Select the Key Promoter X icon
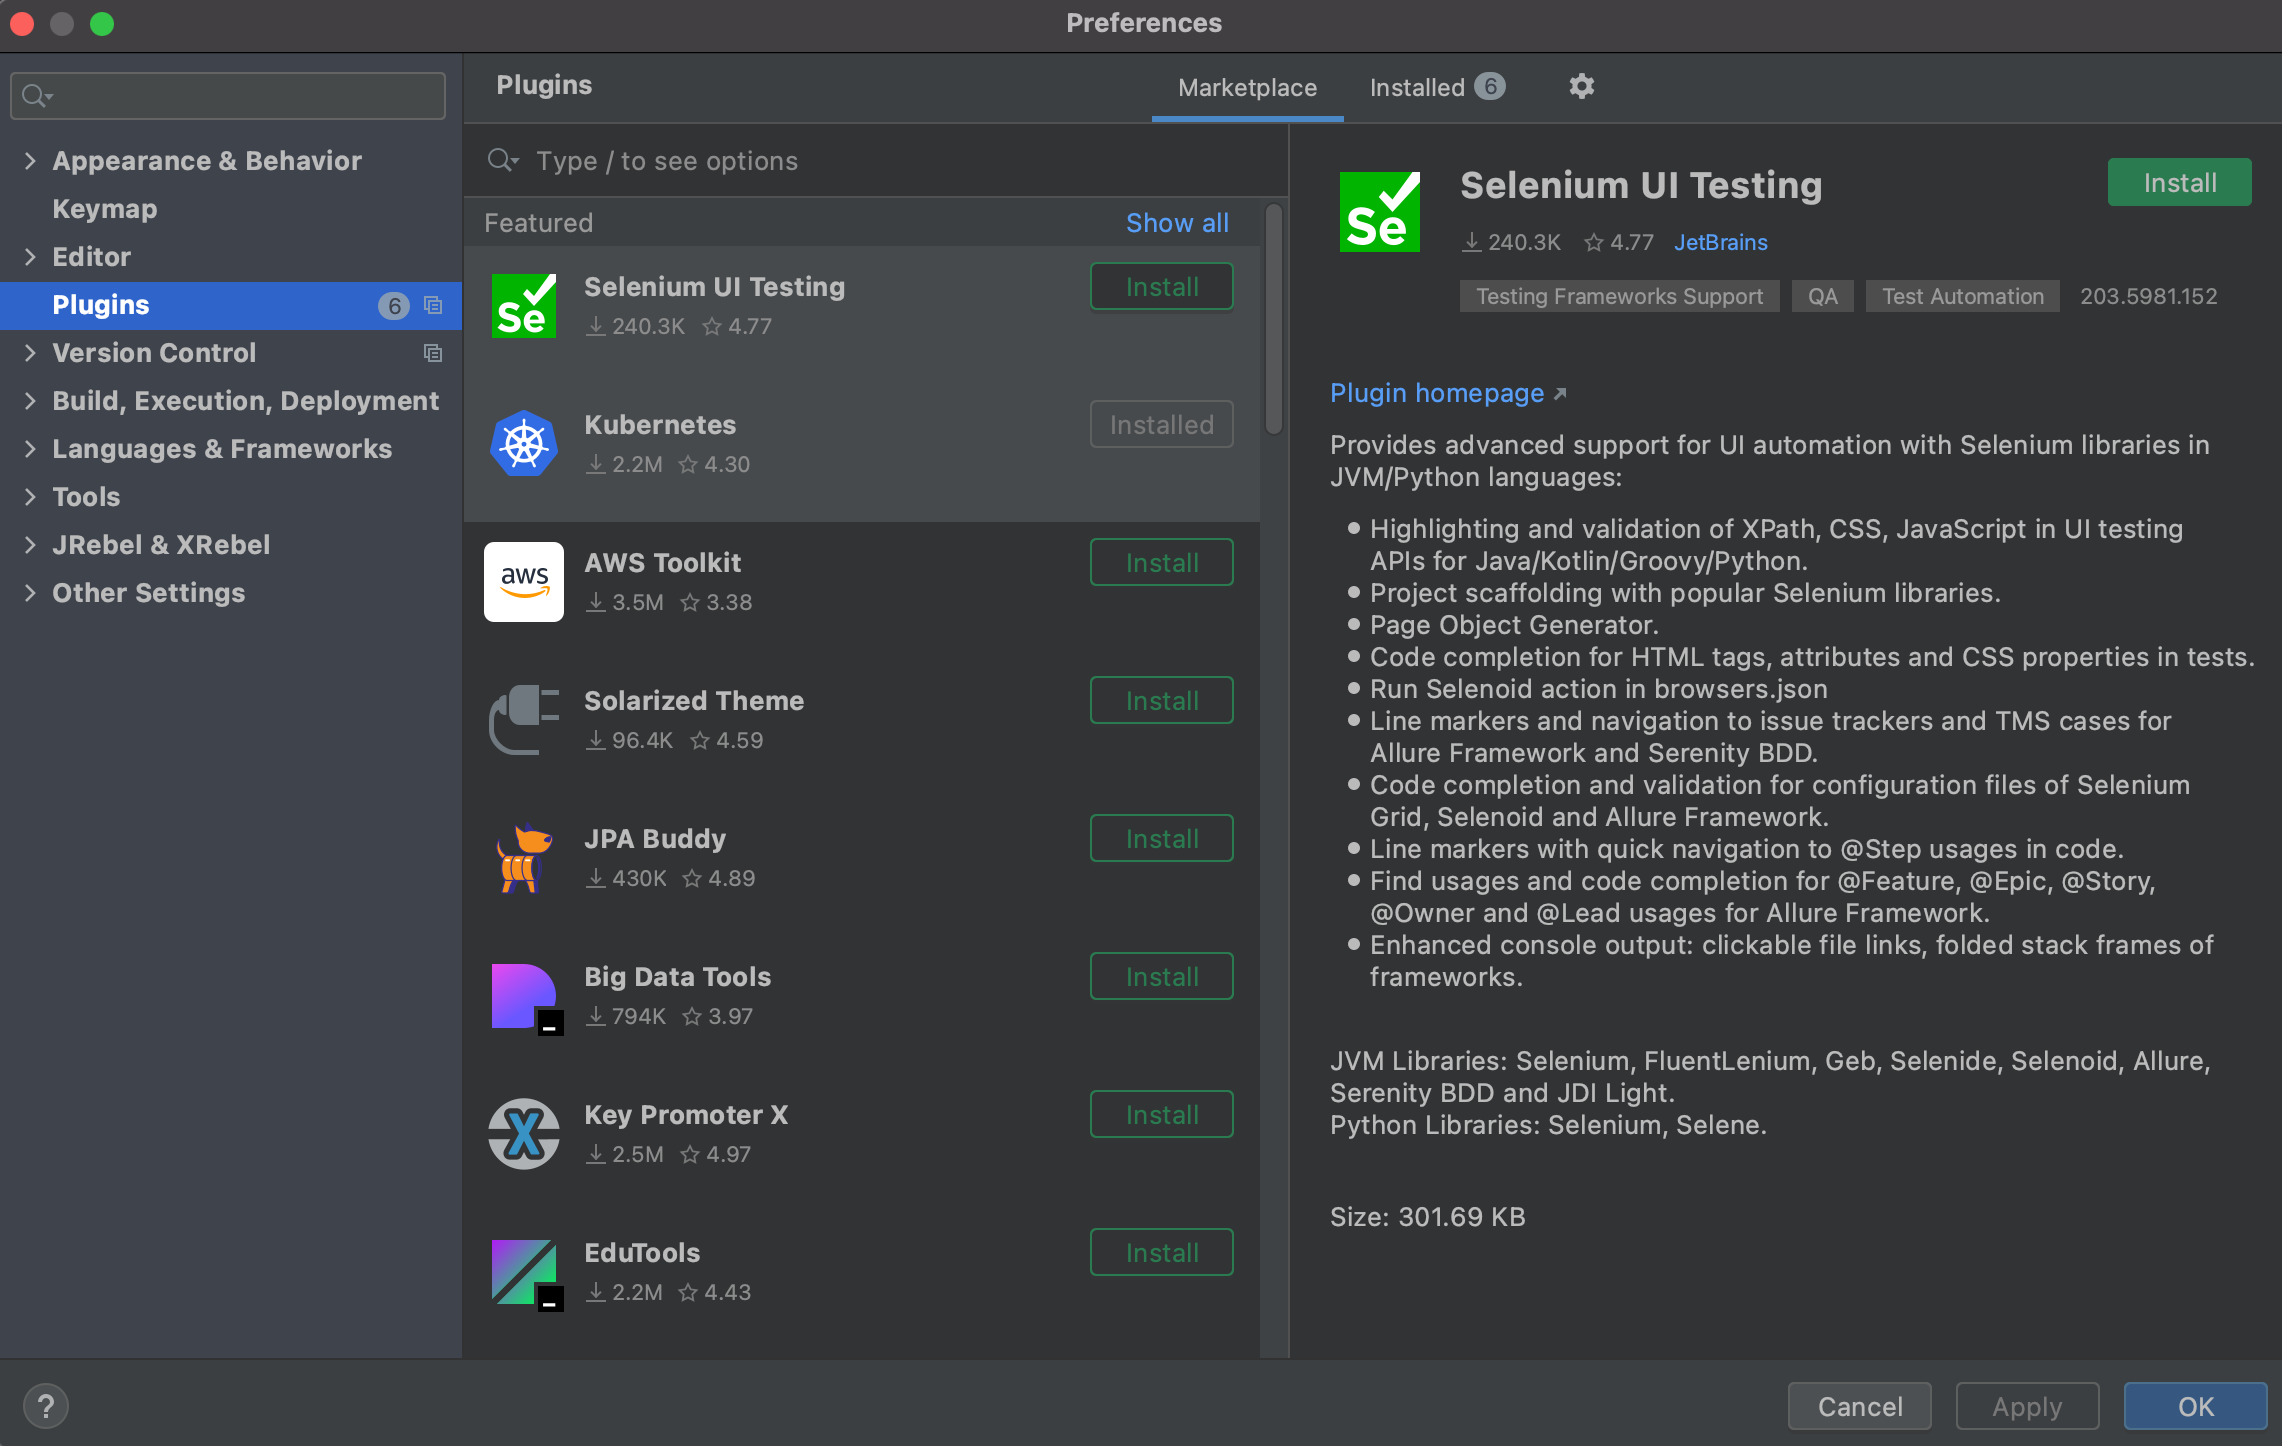 [523, 1134]
